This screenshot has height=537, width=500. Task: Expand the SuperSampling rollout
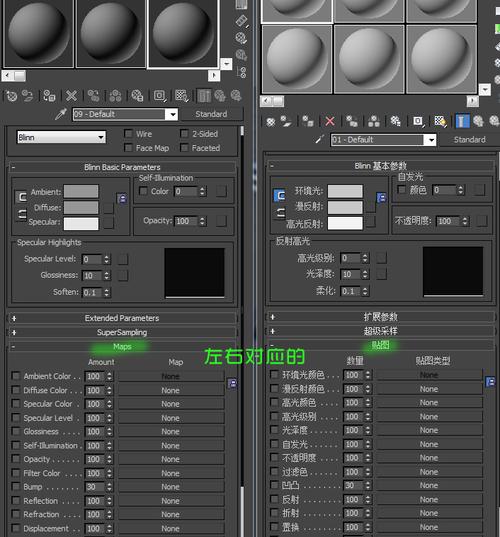(x=122, y=332)
